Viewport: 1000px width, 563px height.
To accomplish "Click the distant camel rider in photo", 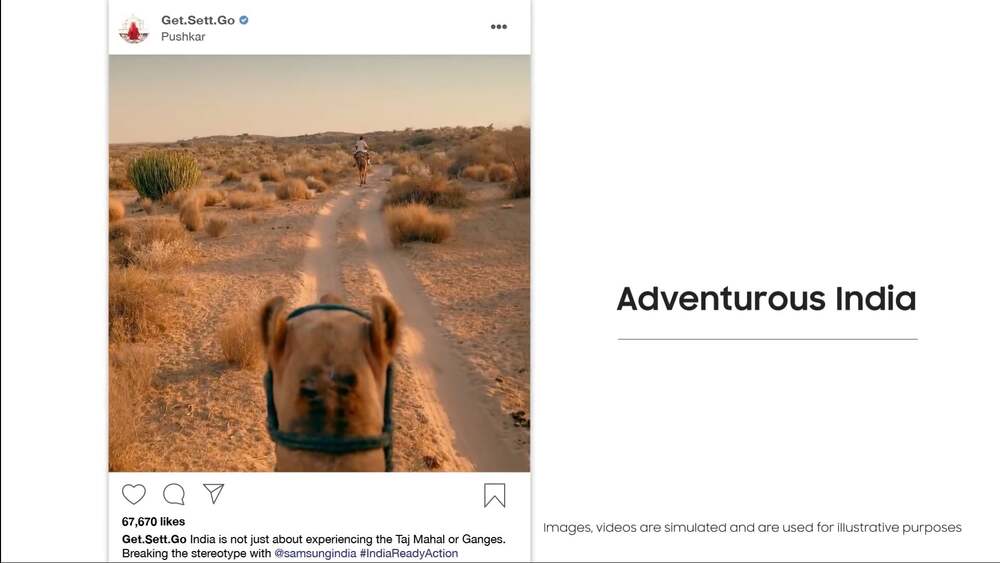I will tap(362, 159).
